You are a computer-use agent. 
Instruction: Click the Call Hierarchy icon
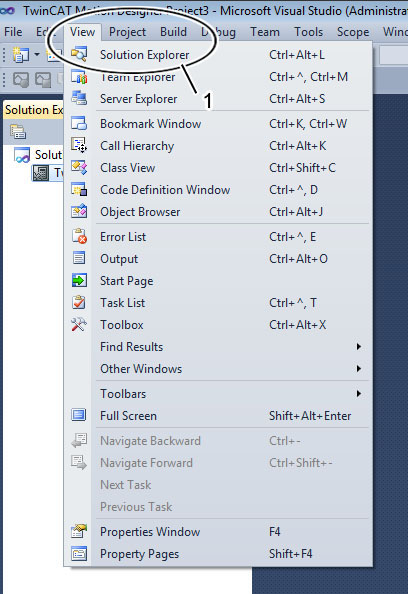79,145
